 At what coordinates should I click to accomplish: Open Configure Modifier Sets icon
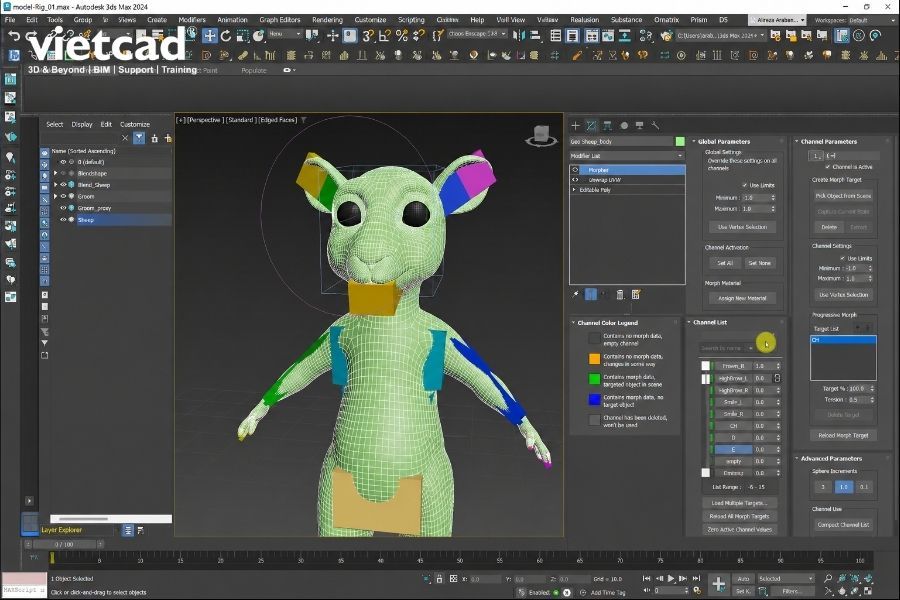(x=636, y=295)
